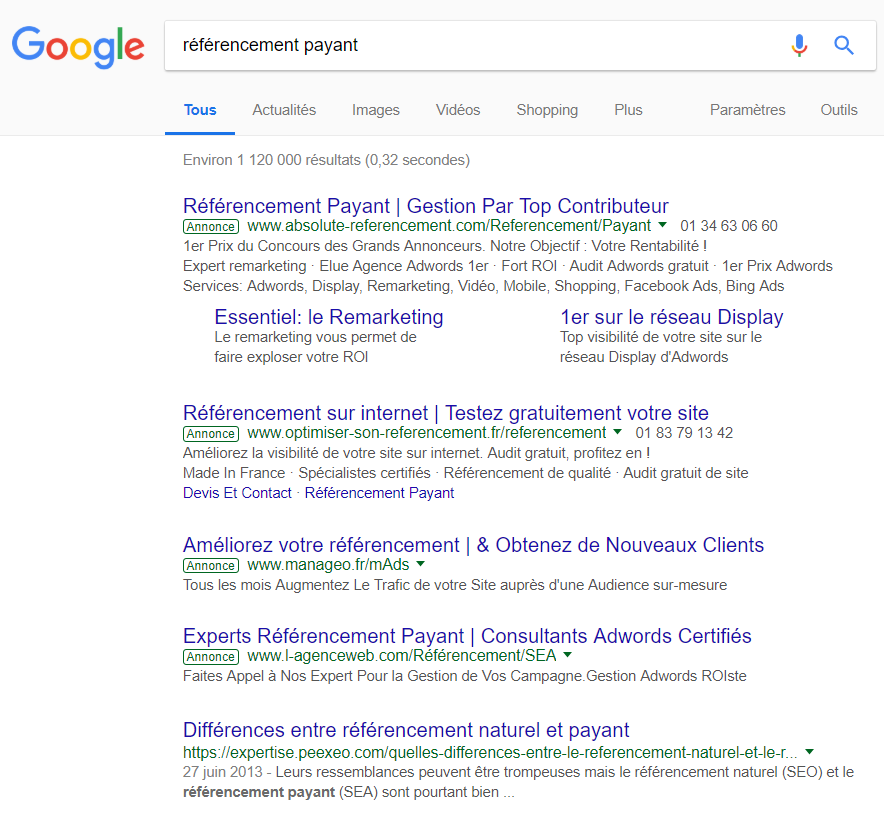Start voice search with microphone icon
This screenshot has height=820, width=884.
coord(799,45)
